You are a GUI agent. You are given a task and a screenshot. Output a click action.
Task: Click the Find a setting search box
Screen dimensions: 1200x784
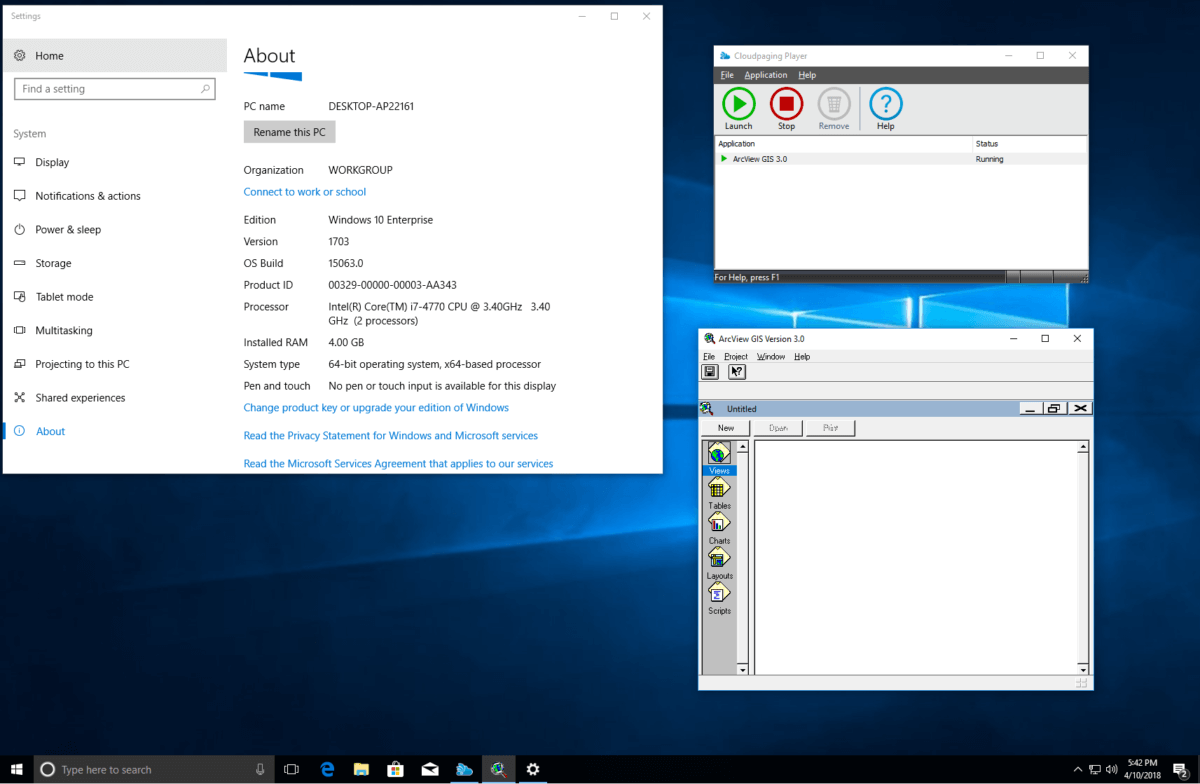click(x=114, y=89)
